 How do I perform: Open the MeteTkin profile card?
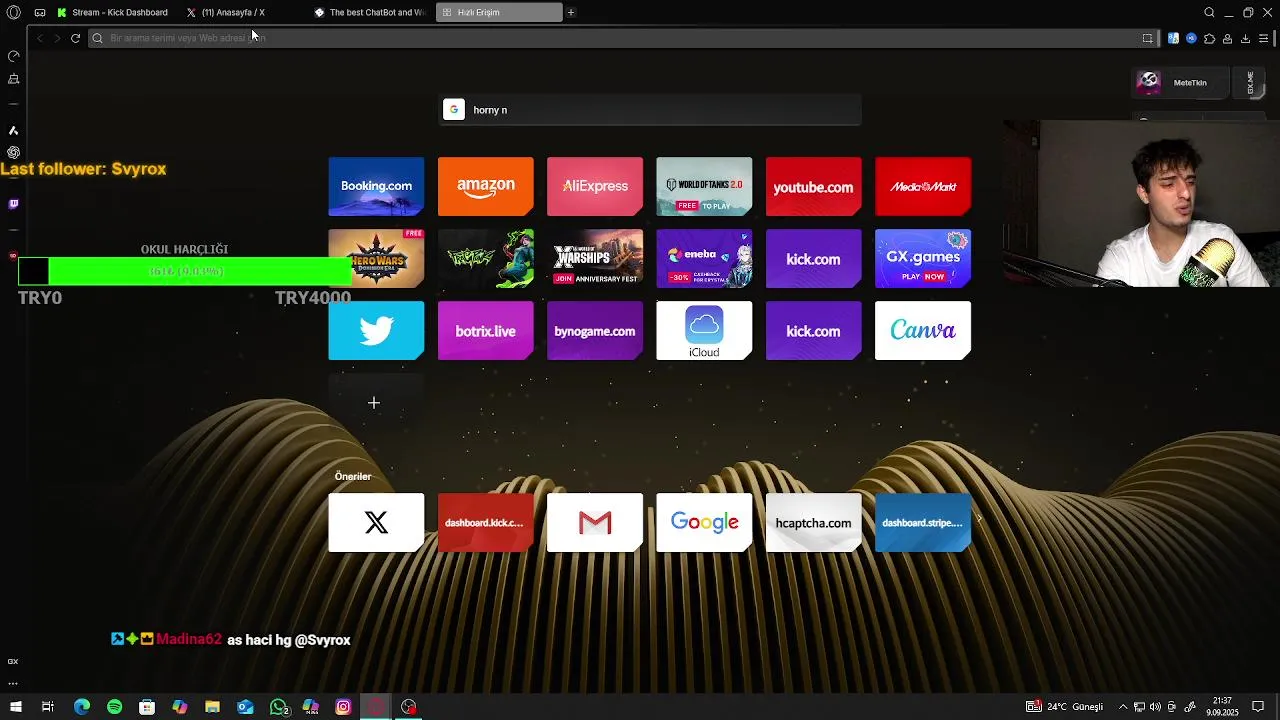pyautogui.click(x=1181, y=83)
